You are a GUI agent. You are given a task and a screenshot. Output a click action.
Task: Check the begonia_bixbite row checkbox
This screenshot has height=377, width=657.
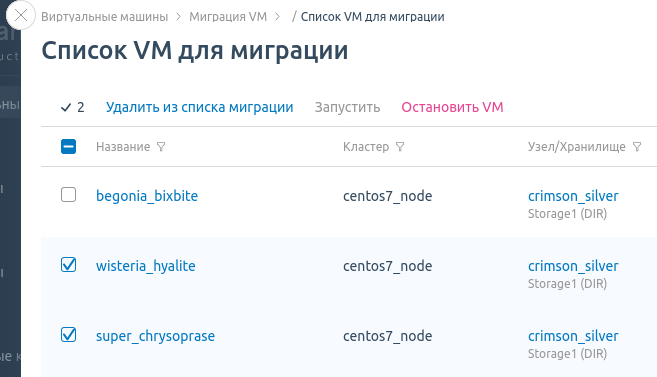click(68, 195)
